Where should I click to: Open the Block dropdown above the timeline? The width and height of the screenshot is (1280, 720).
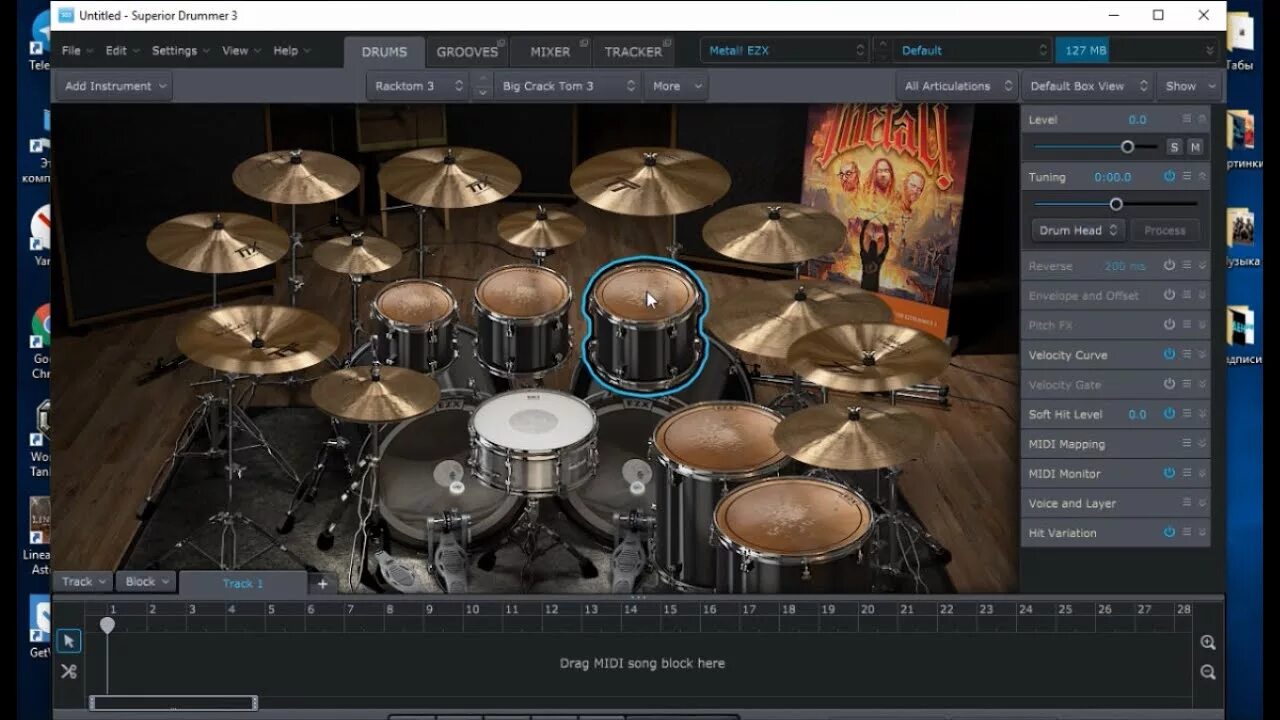coord(147,581)
